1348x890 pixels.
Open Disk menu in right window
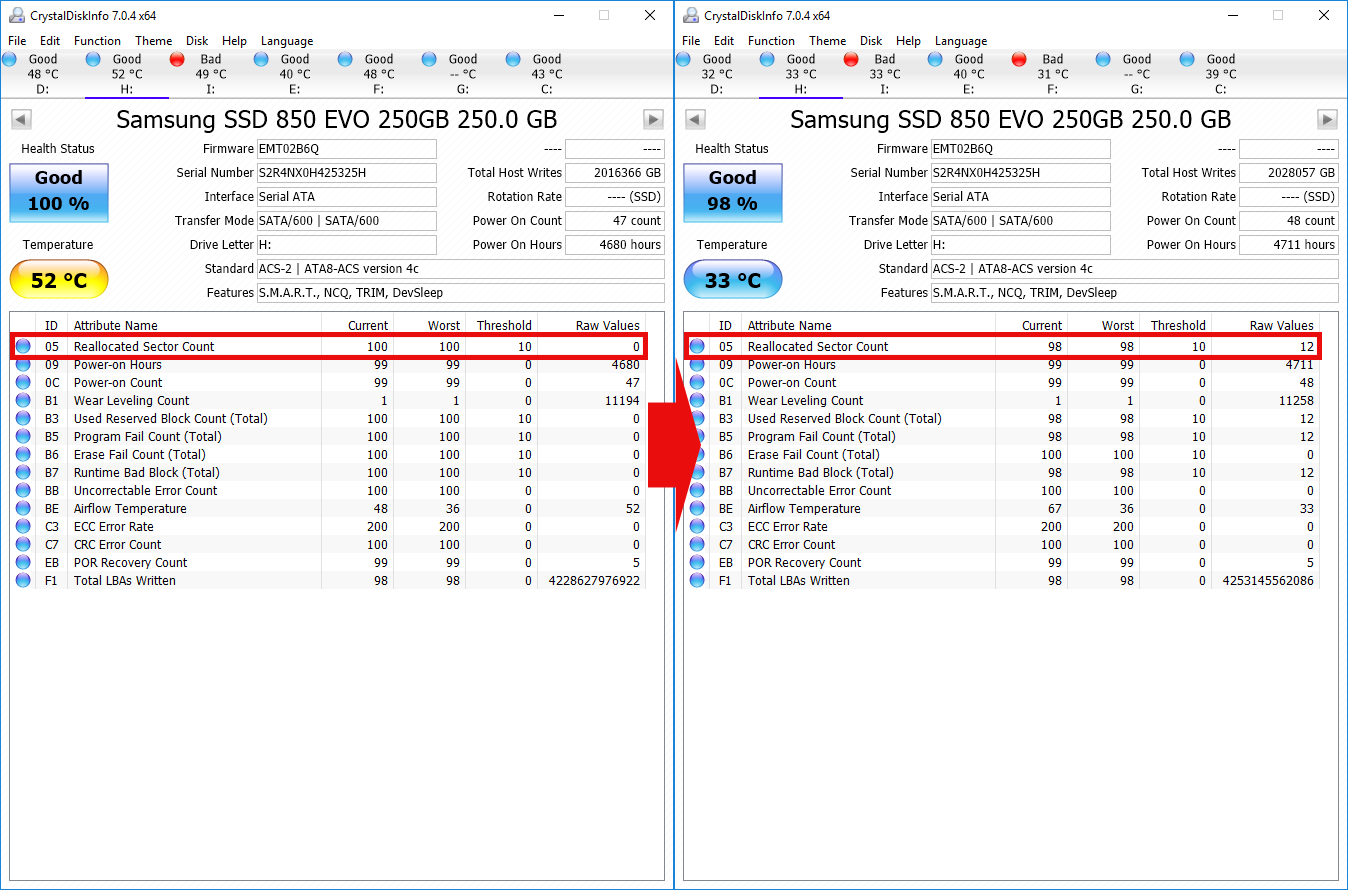(x=871, y=41)
